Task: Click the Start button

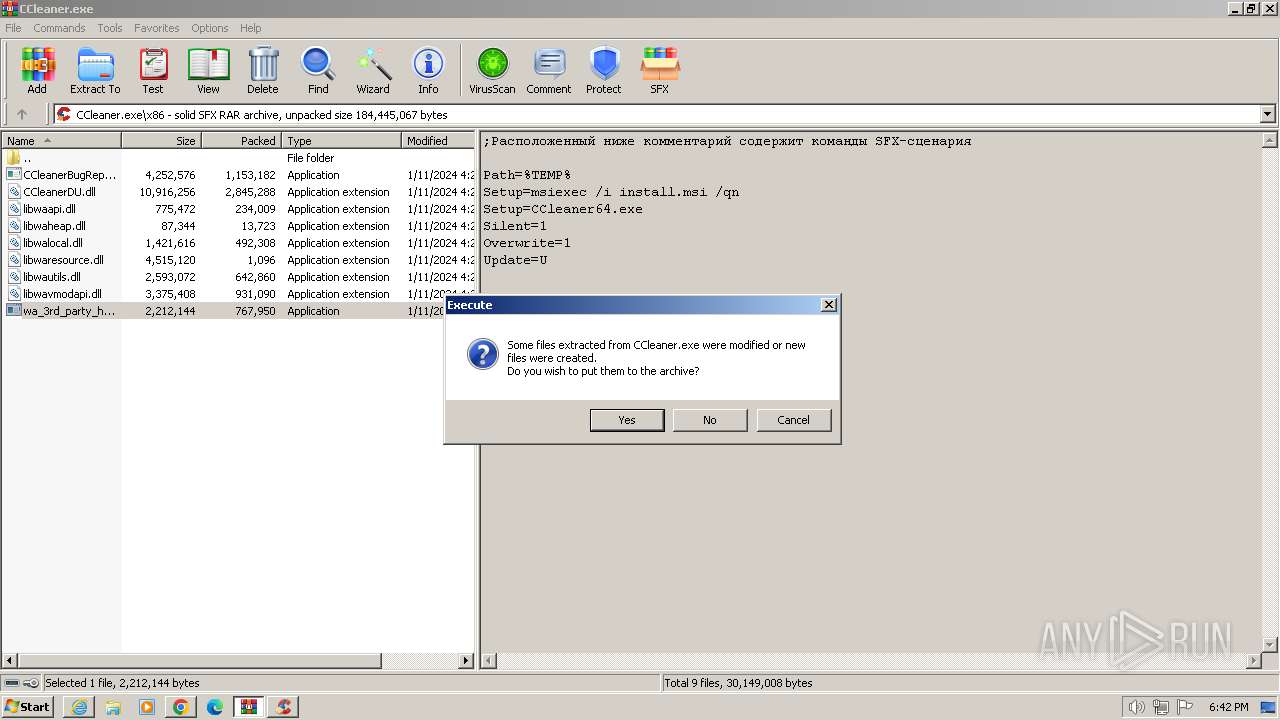Action: point(27,707)
